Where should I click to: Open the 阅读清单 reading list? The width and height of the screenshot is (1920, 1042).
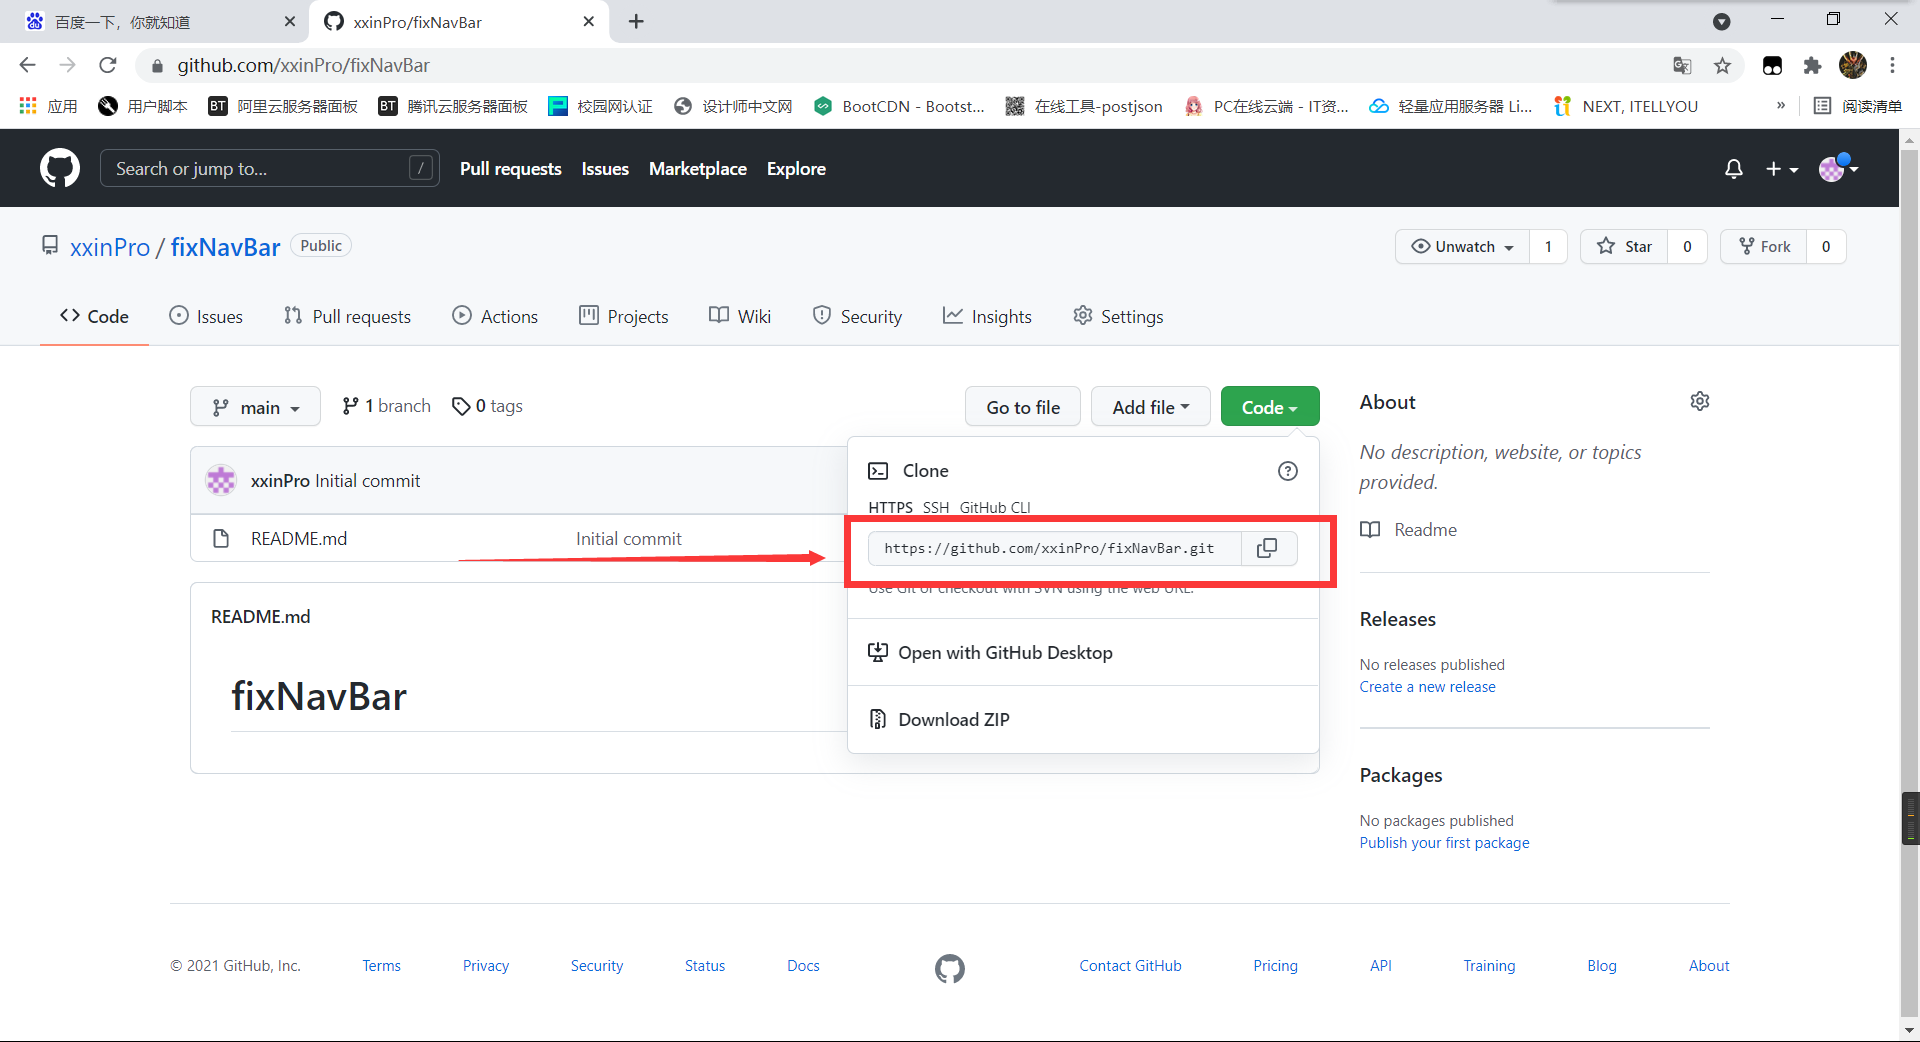tap(1857, 106)
